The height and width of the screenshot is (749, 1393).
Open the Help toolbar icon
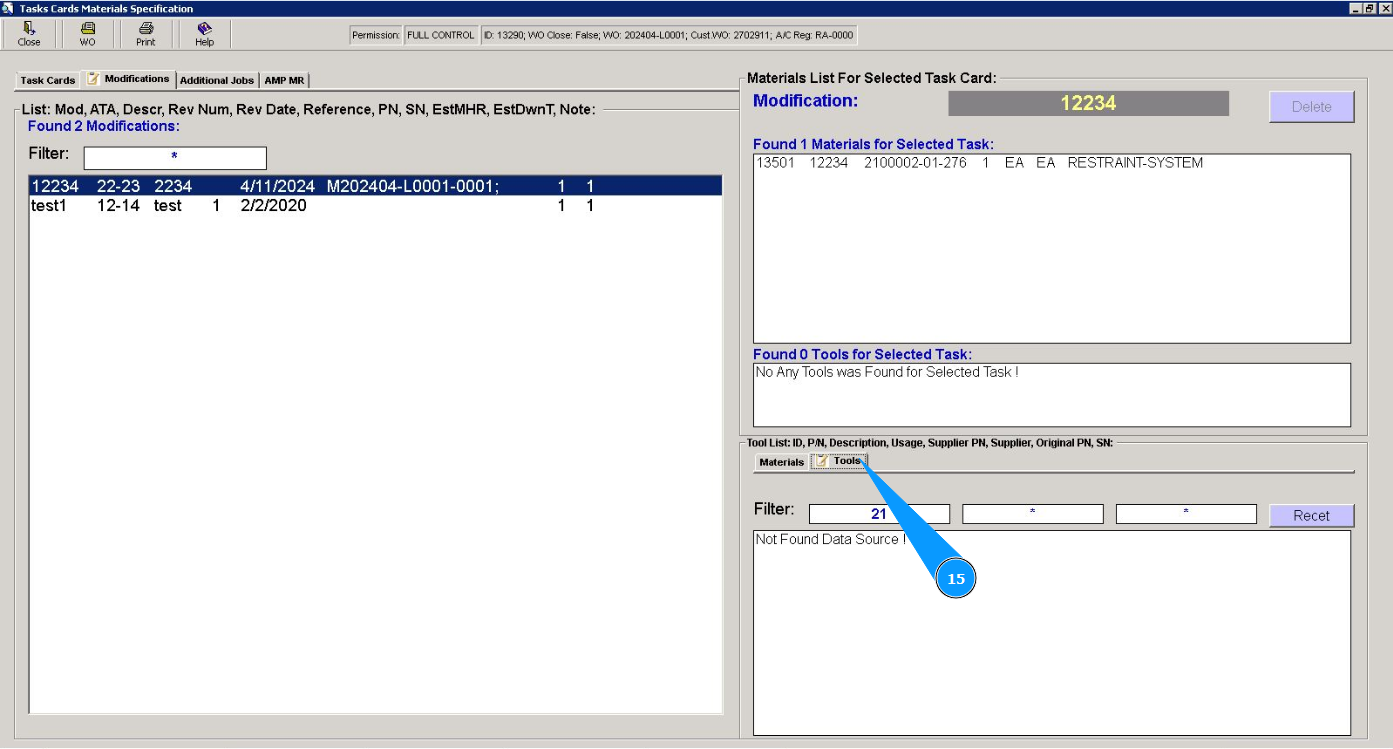point(204,34)
